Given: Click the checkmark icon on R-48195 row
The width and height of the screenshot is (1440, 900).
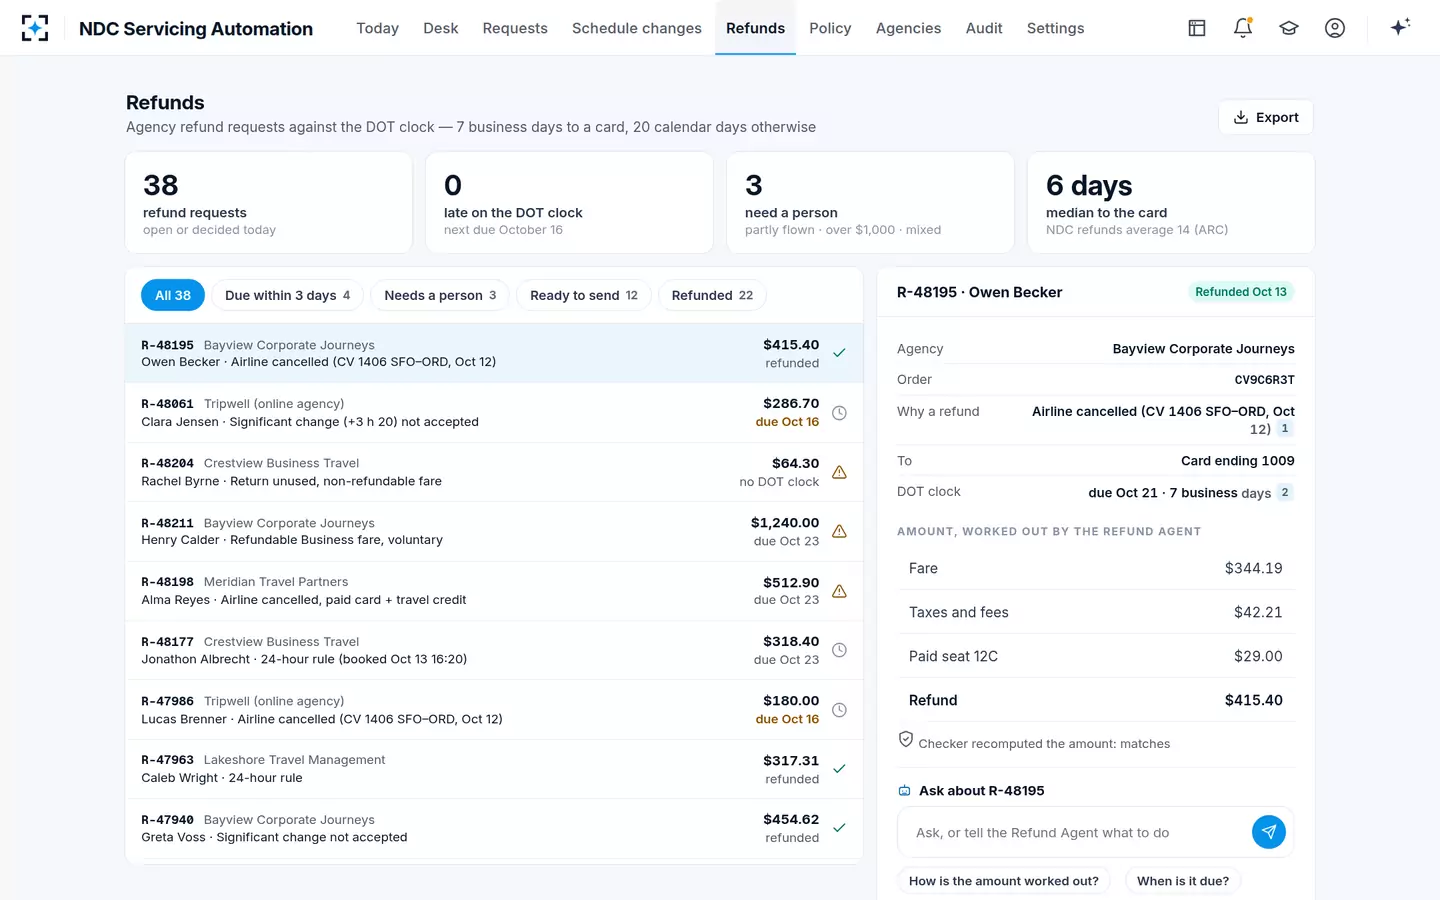Looking at the screenshot, I should [840, 353].
